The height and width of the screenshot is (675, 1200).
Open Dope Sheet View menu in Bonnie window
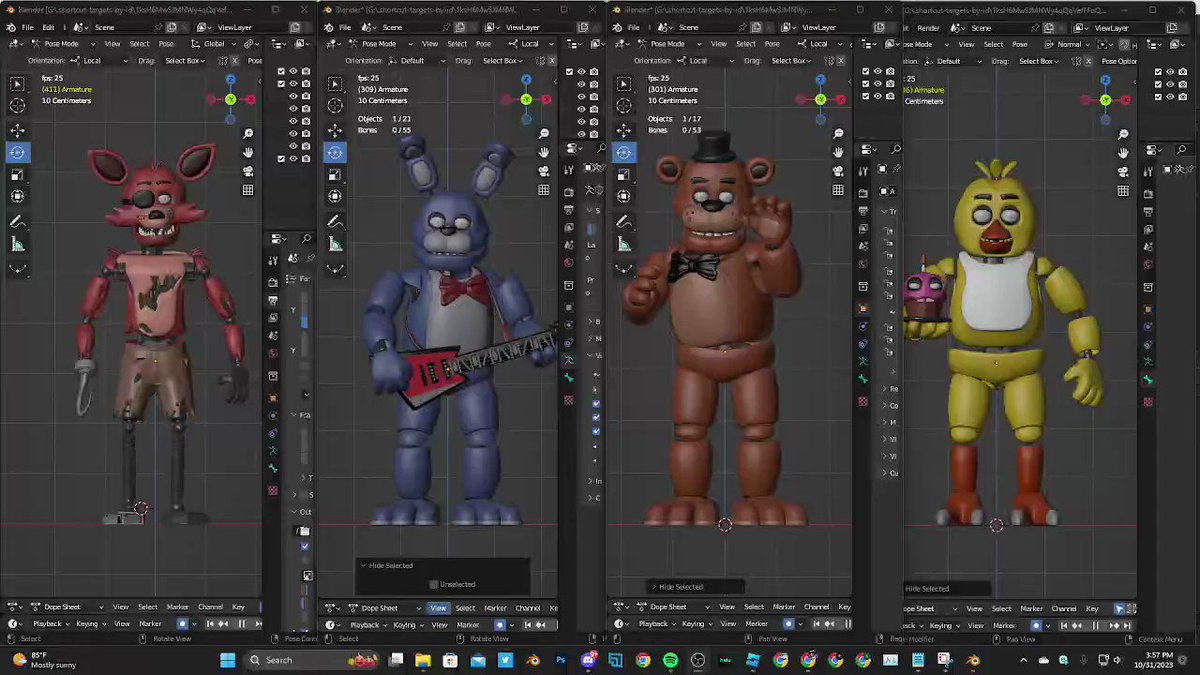(x=439, y=608)
